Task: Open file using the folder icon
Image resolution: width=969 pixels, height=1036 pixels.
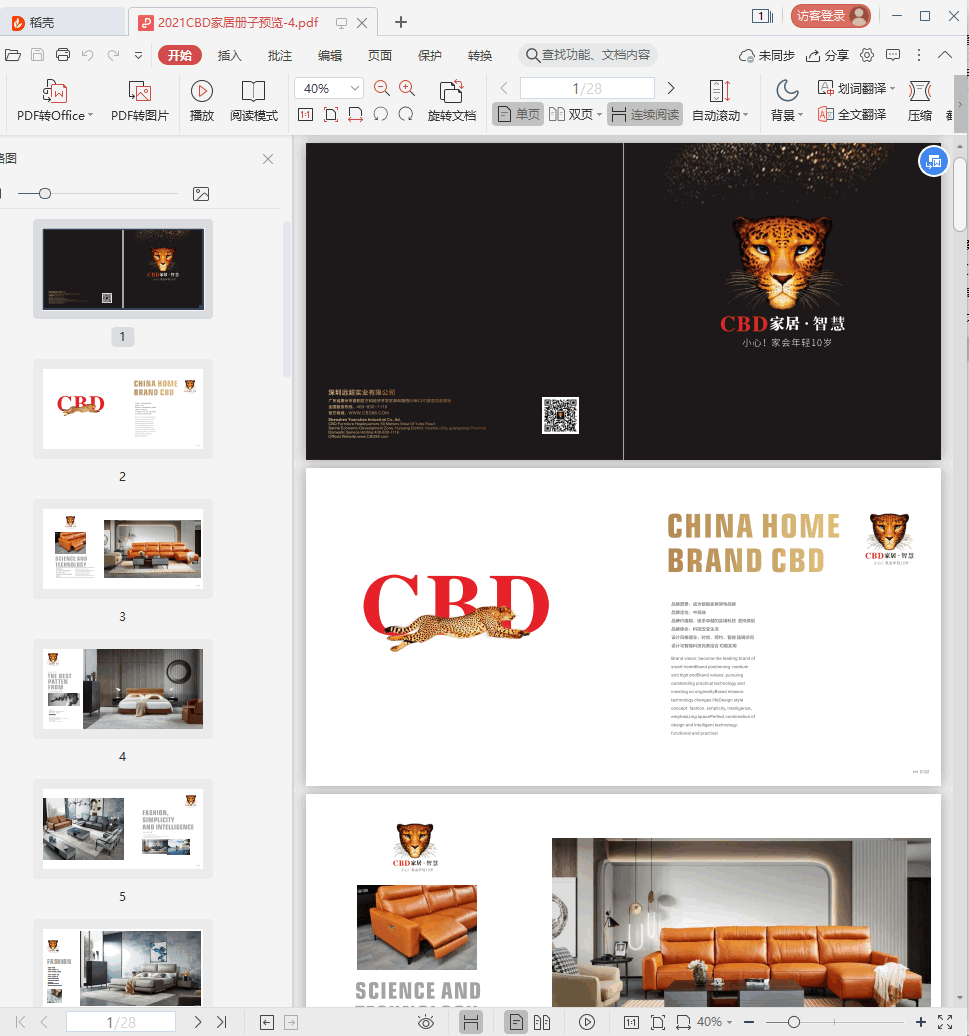Action: tap(13, 55)
